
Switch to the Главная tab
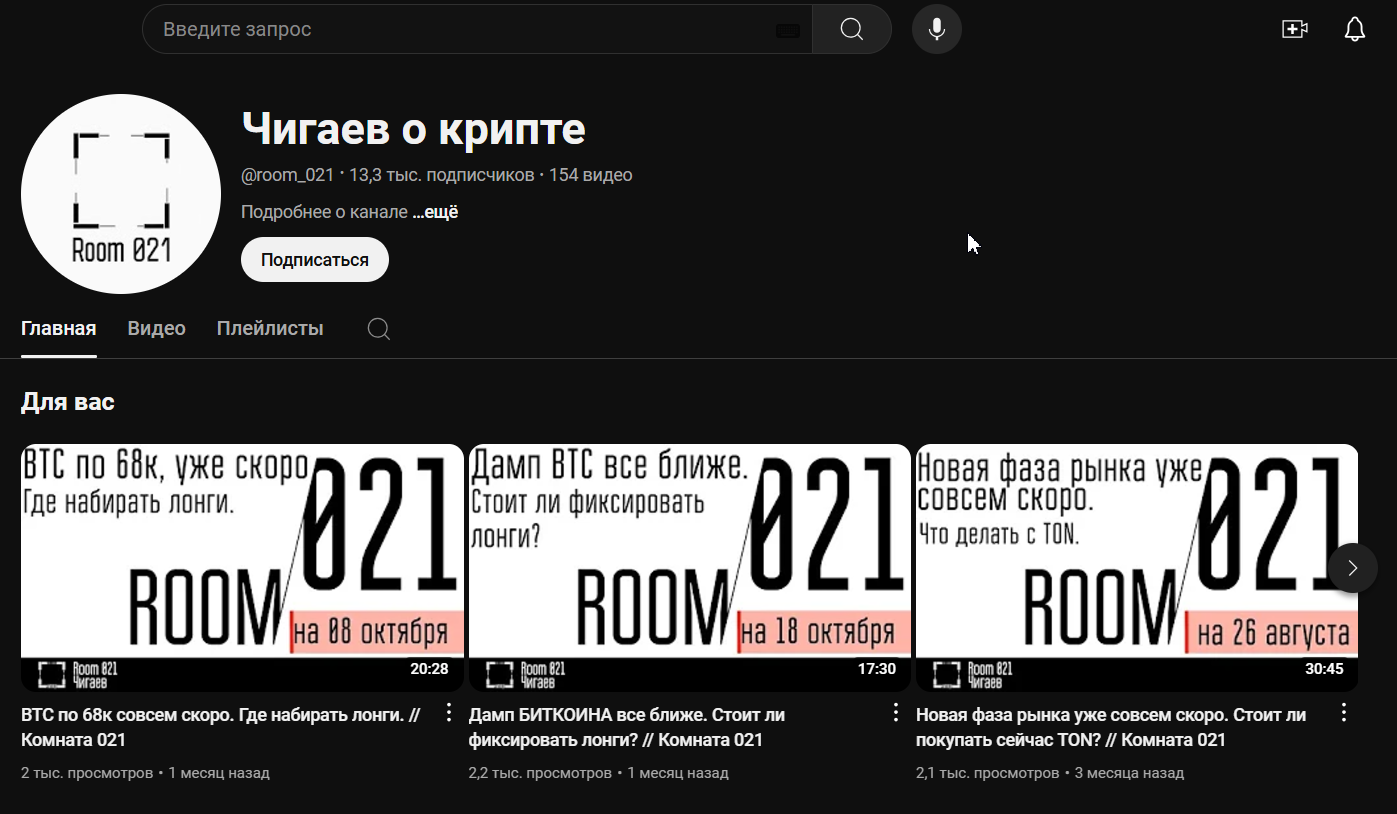point(59,328)
